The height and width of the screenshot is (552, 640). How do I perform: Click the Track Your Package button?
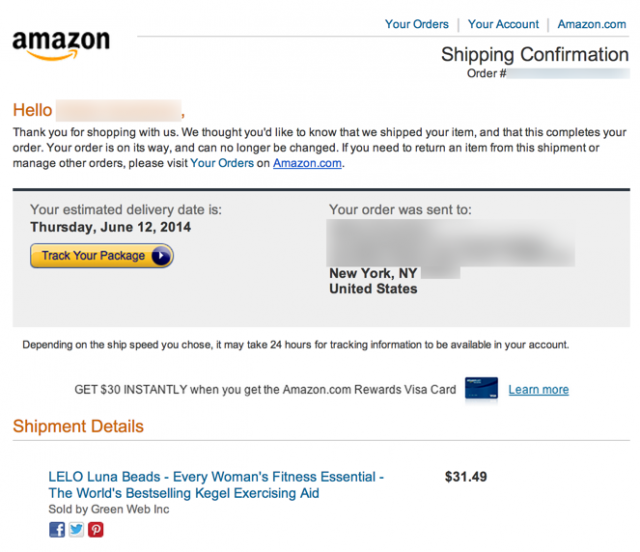(102, 256)
